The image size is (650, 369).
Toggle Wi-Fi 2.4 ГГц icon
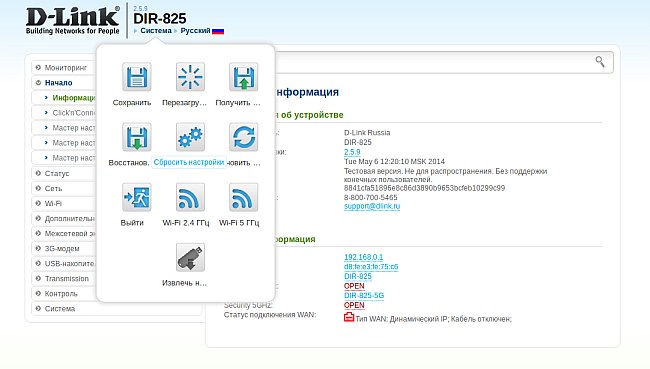[x=190, y=197]
